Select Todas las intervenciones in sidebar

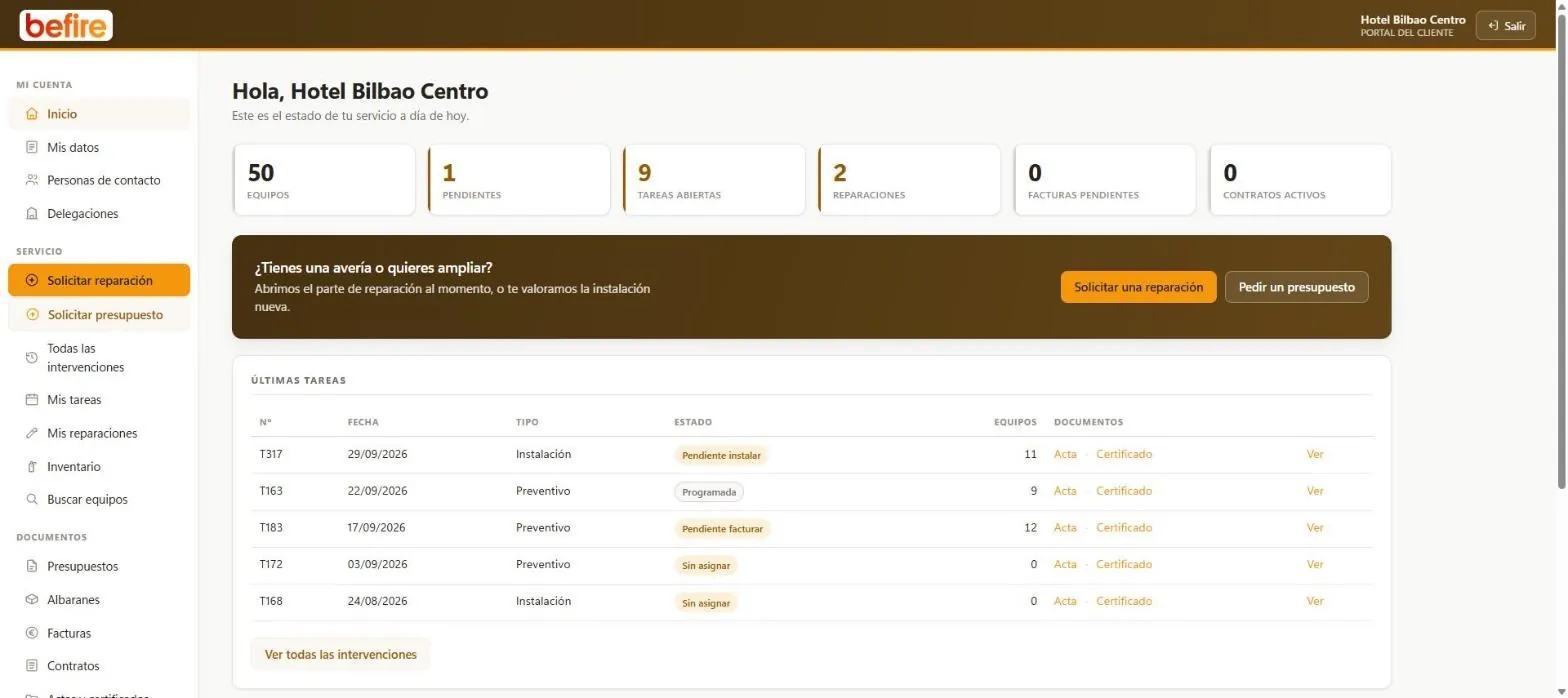coord(99,358)
